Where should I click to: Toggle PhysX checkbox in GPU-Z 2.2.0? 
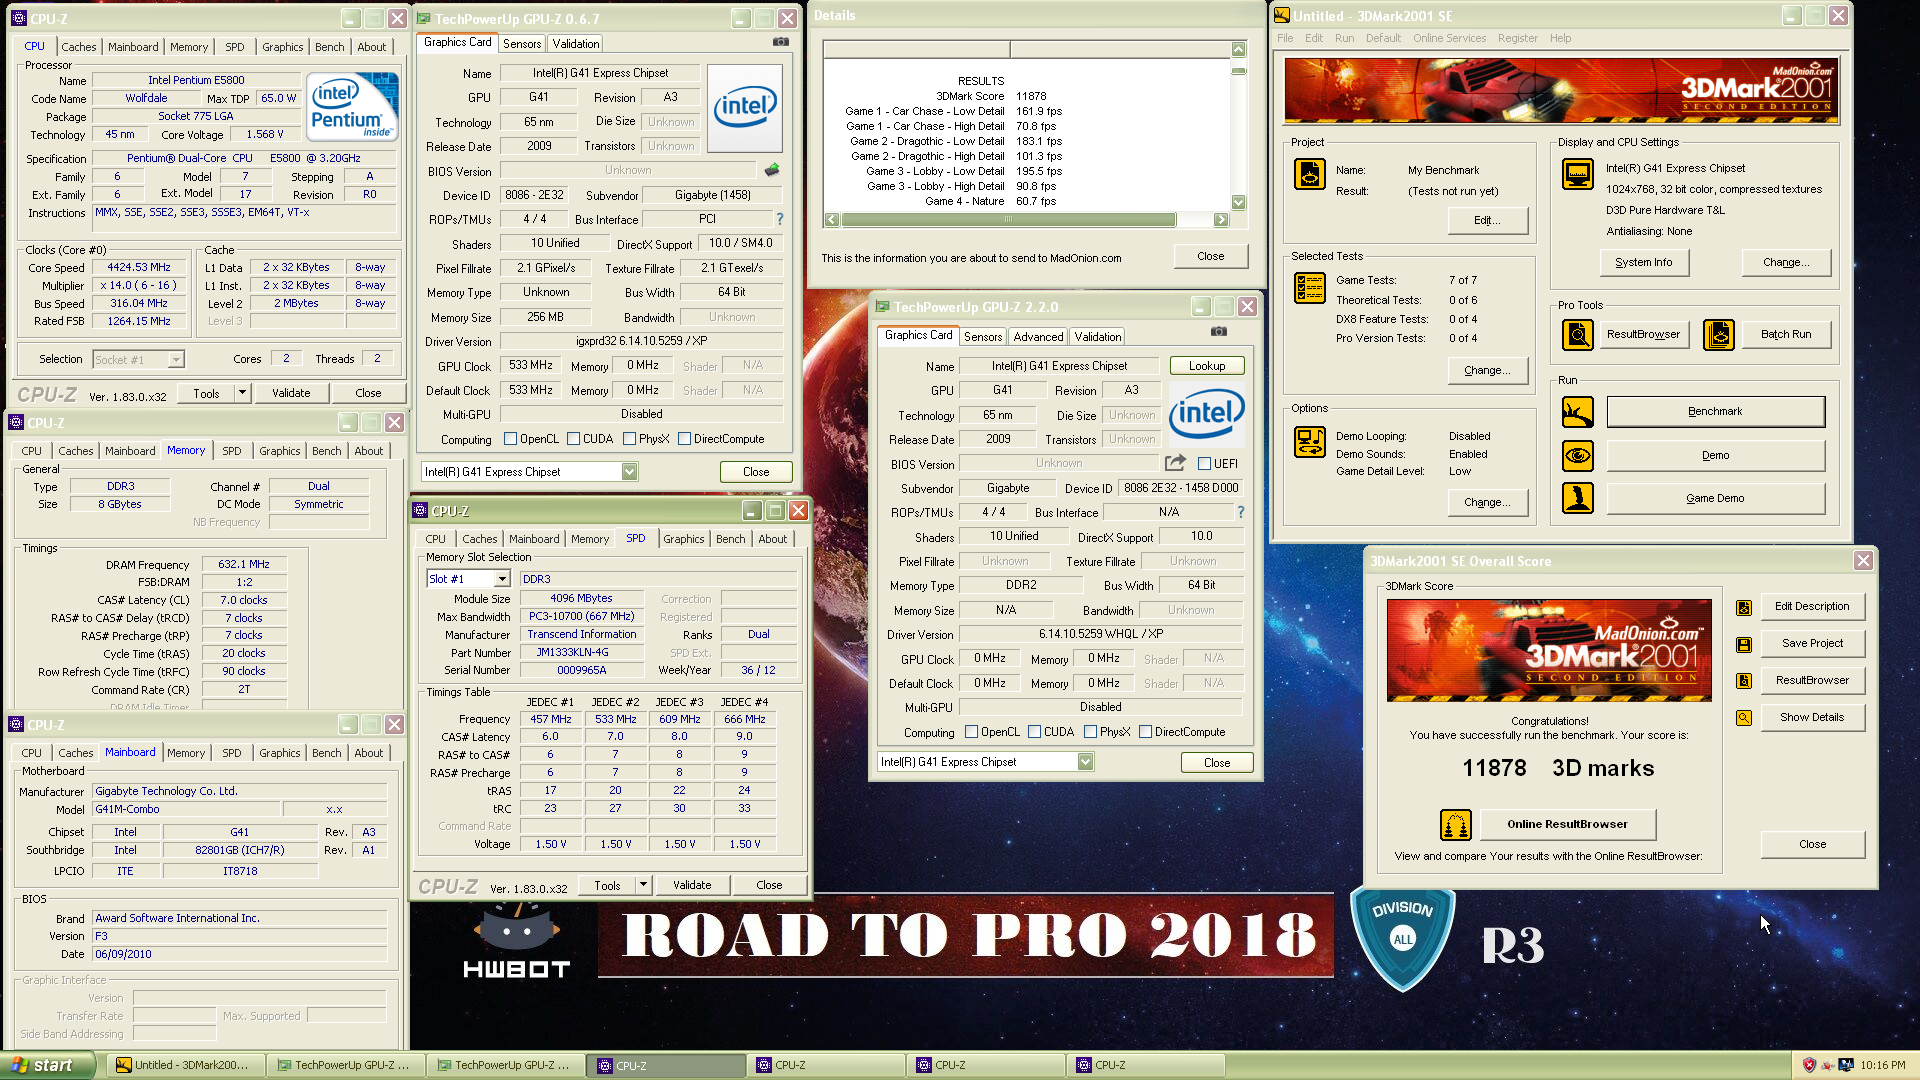(1090, 732)
